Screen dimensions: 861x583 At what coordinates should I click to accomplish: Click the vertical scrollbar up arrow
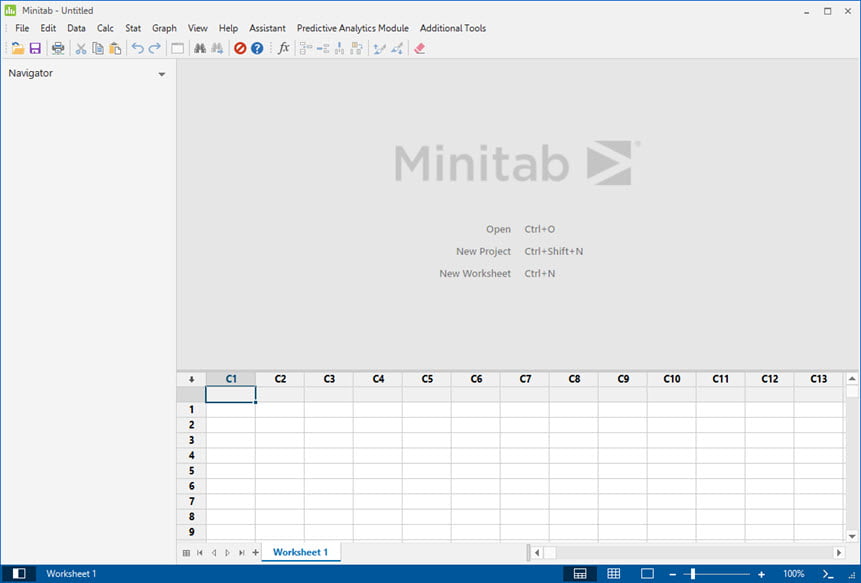point(852,379)
